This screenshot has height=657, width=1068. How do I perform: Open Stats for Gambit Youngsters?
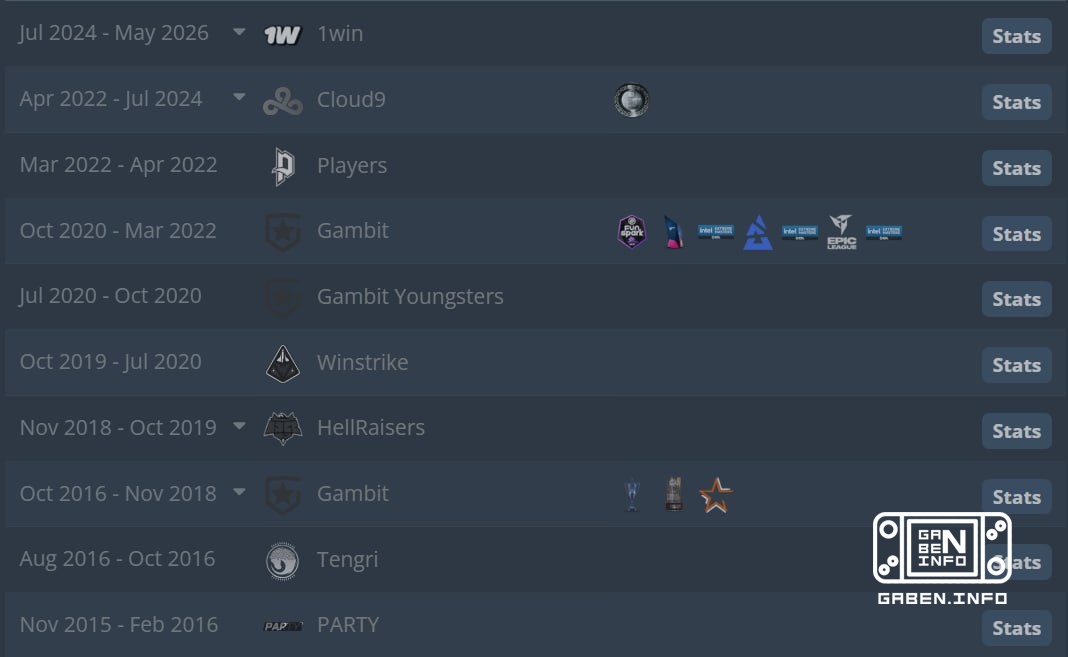[1016, 299]
